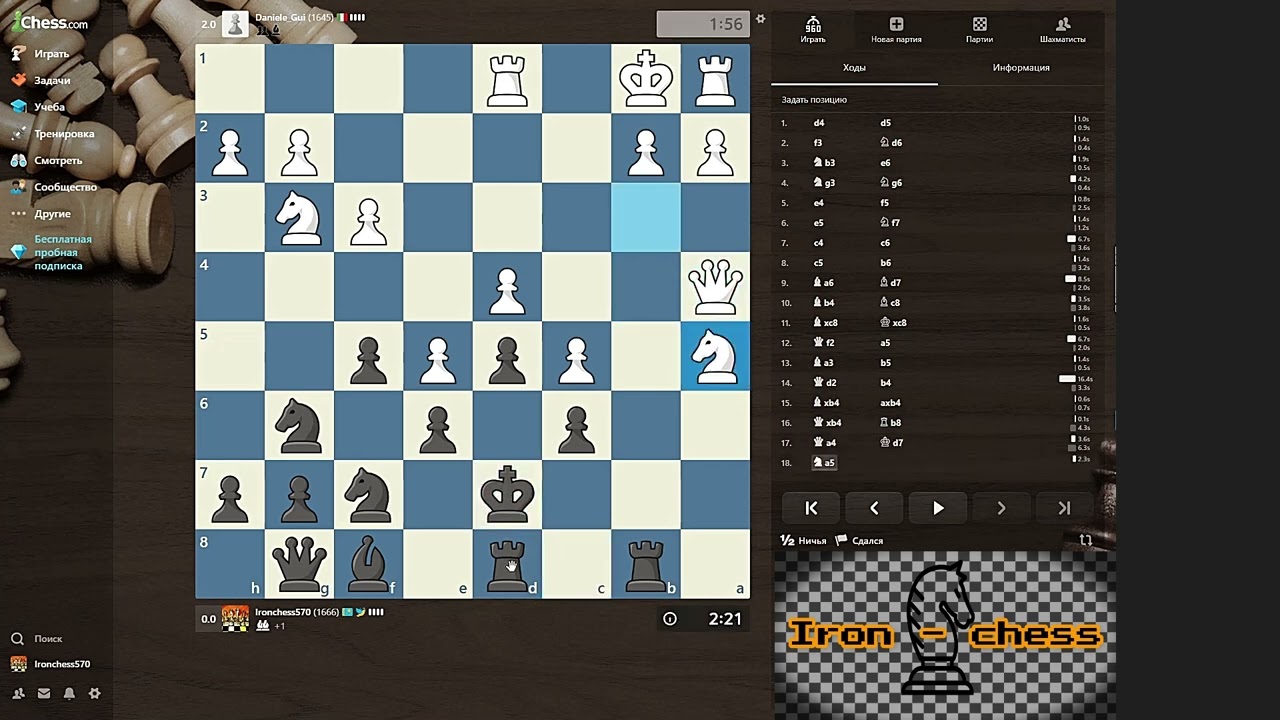The width and height of the screenshot is (1280, 720).
Task: Click the white queen on the board
Action: [x=715, y=287]
